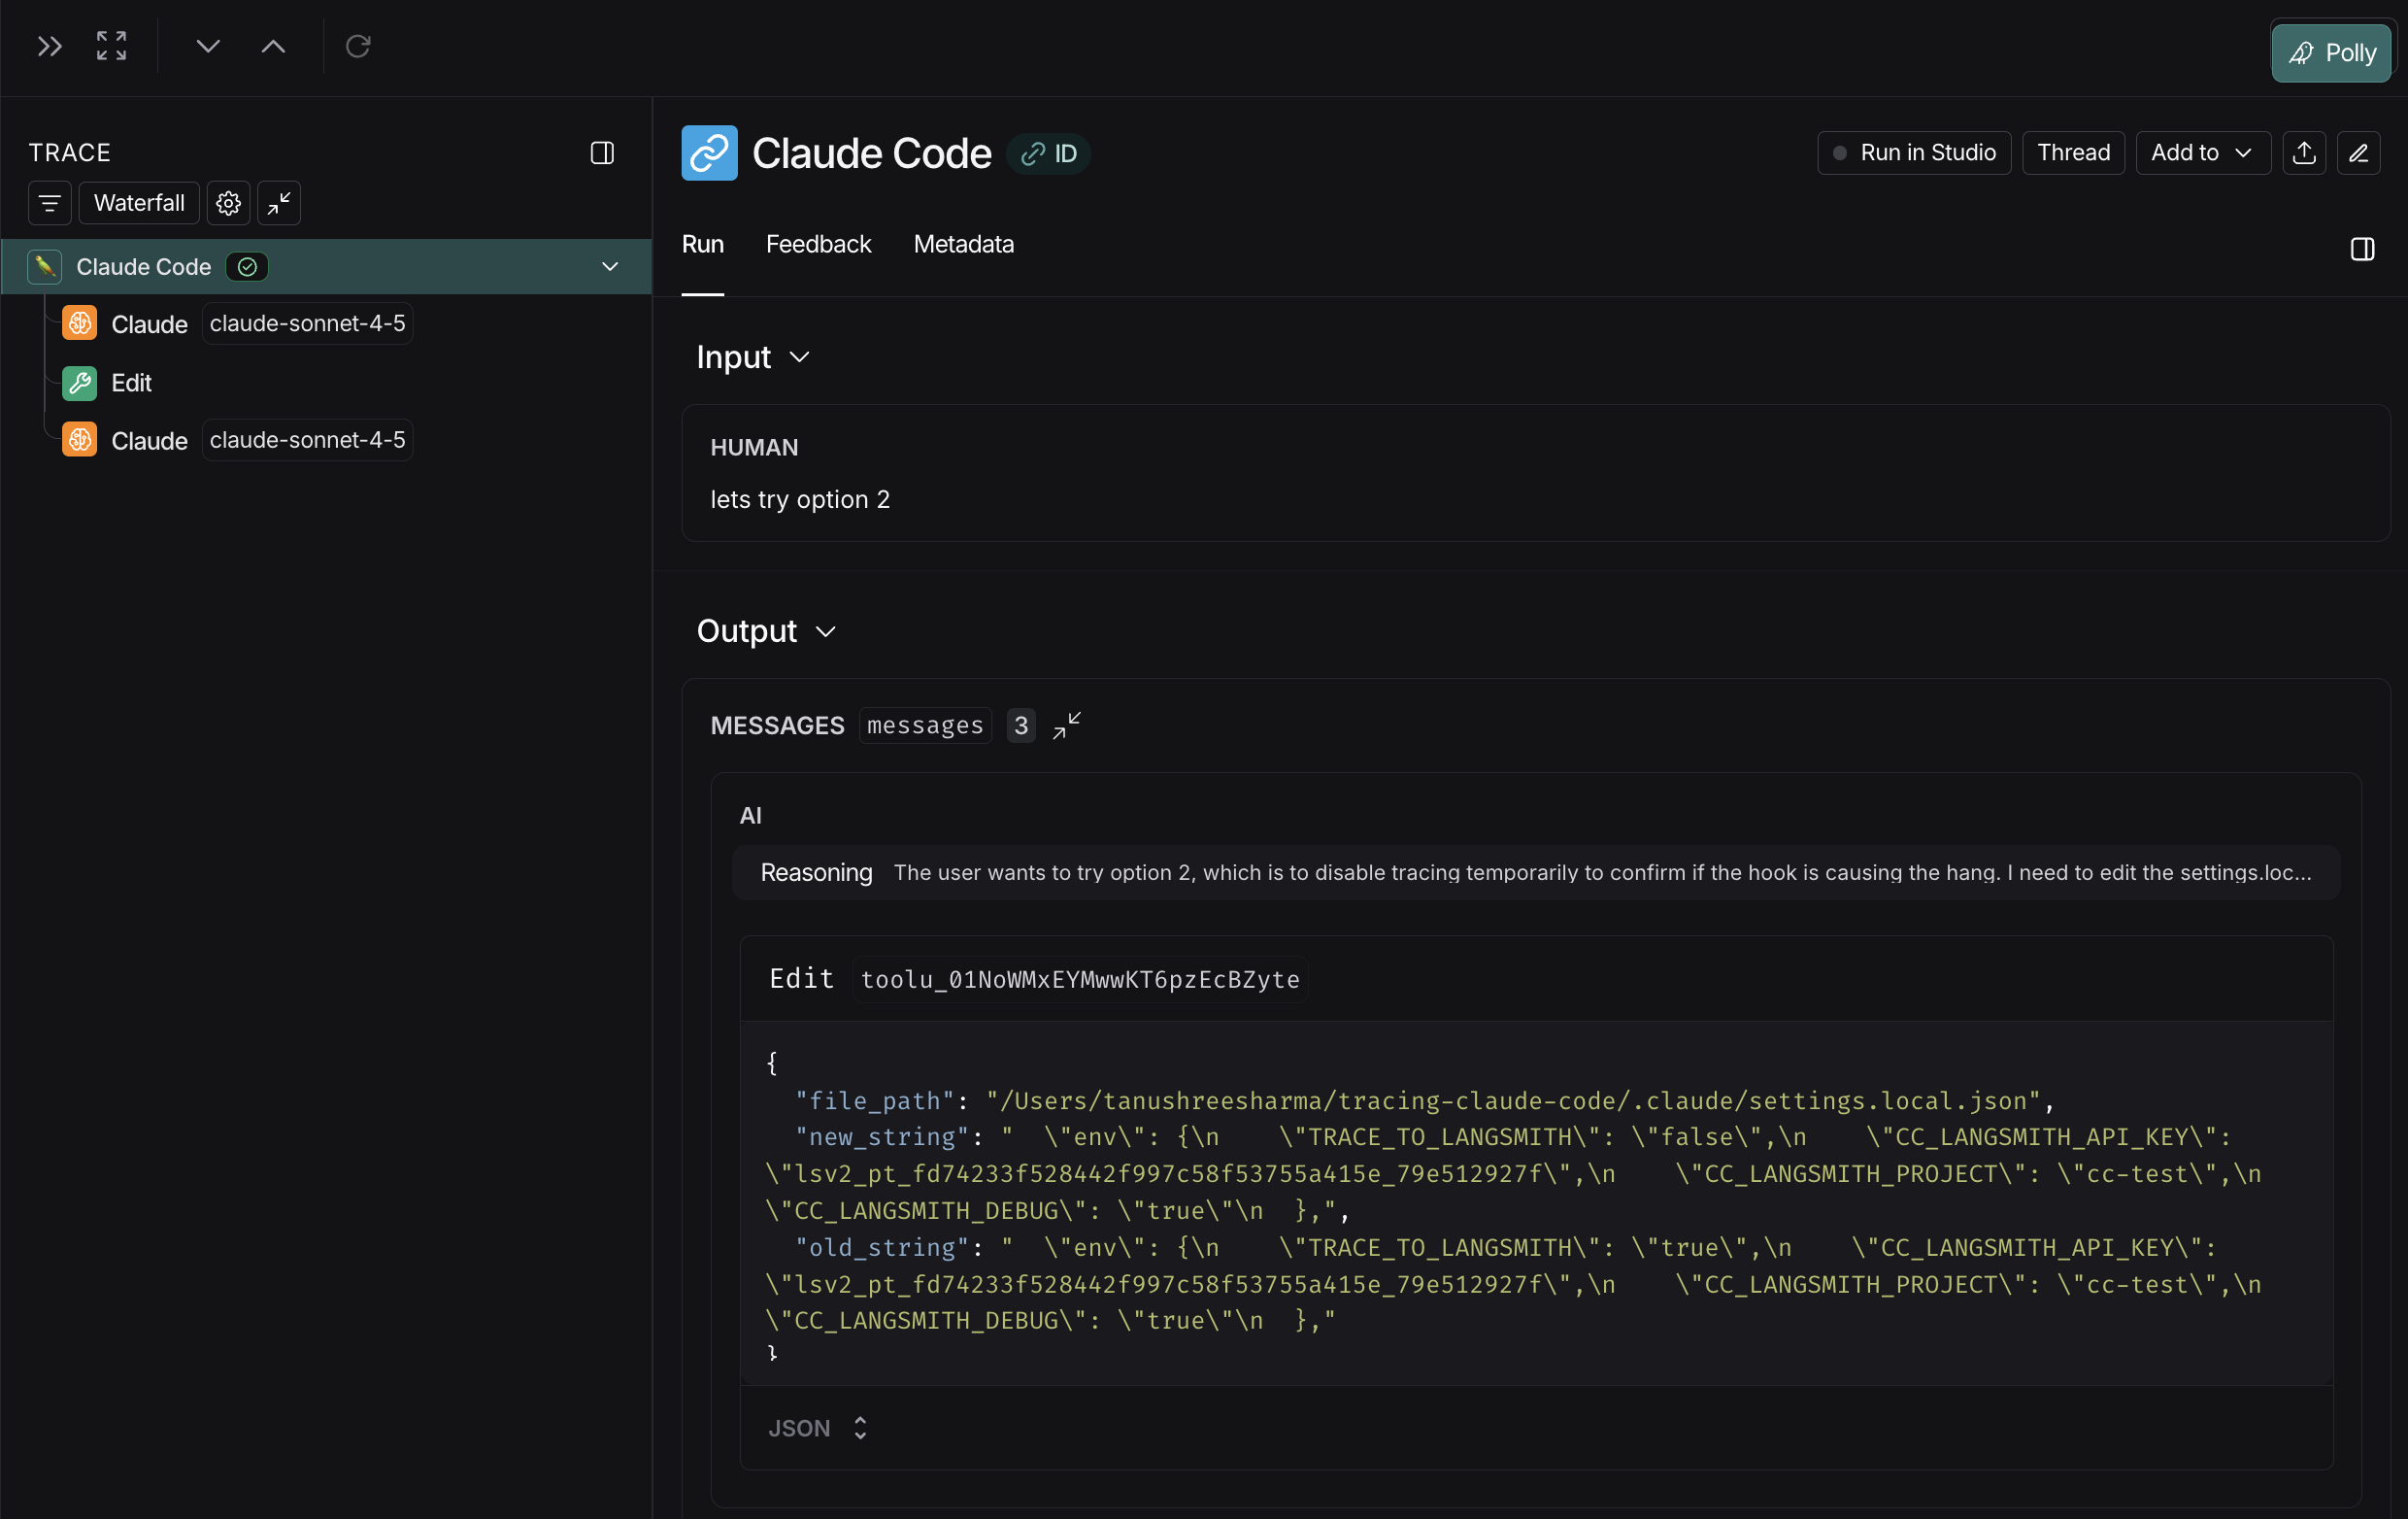Toggle the right-side details panel
Screen dimensions: 2408x1519
(2362, 249)
